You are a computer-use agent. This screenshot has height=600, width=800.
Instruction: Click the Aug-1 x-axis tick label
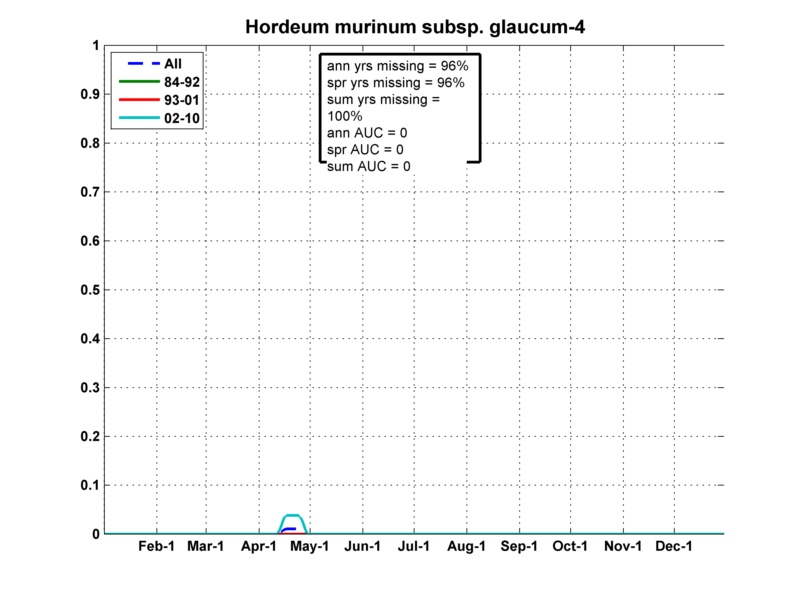467,548
